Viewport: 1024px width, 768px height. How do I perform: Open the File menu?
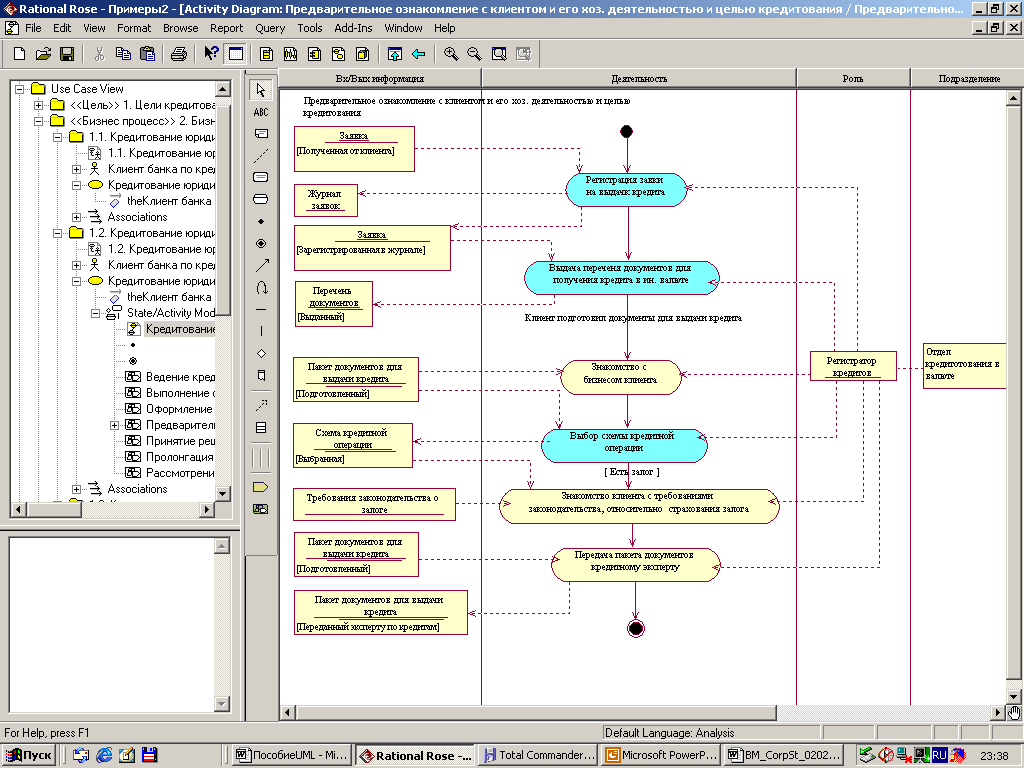click(x=33, y=28)
